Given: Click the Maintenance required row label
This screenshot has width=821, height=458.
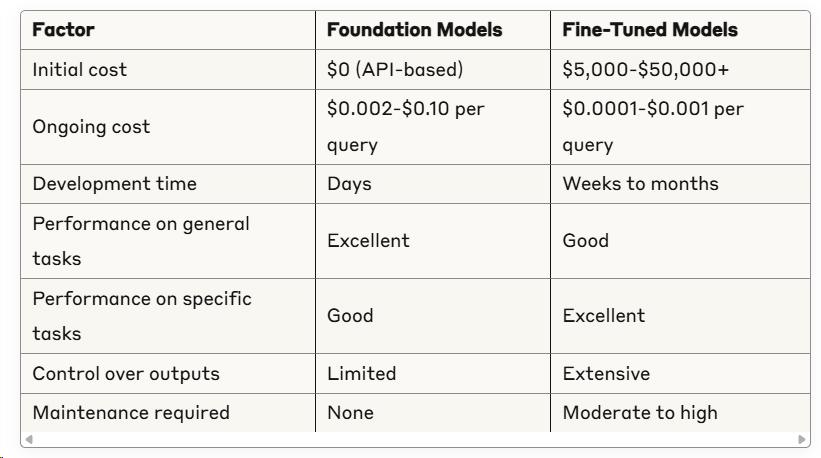Looking at the screenshot, I should [x=131, y=413].
